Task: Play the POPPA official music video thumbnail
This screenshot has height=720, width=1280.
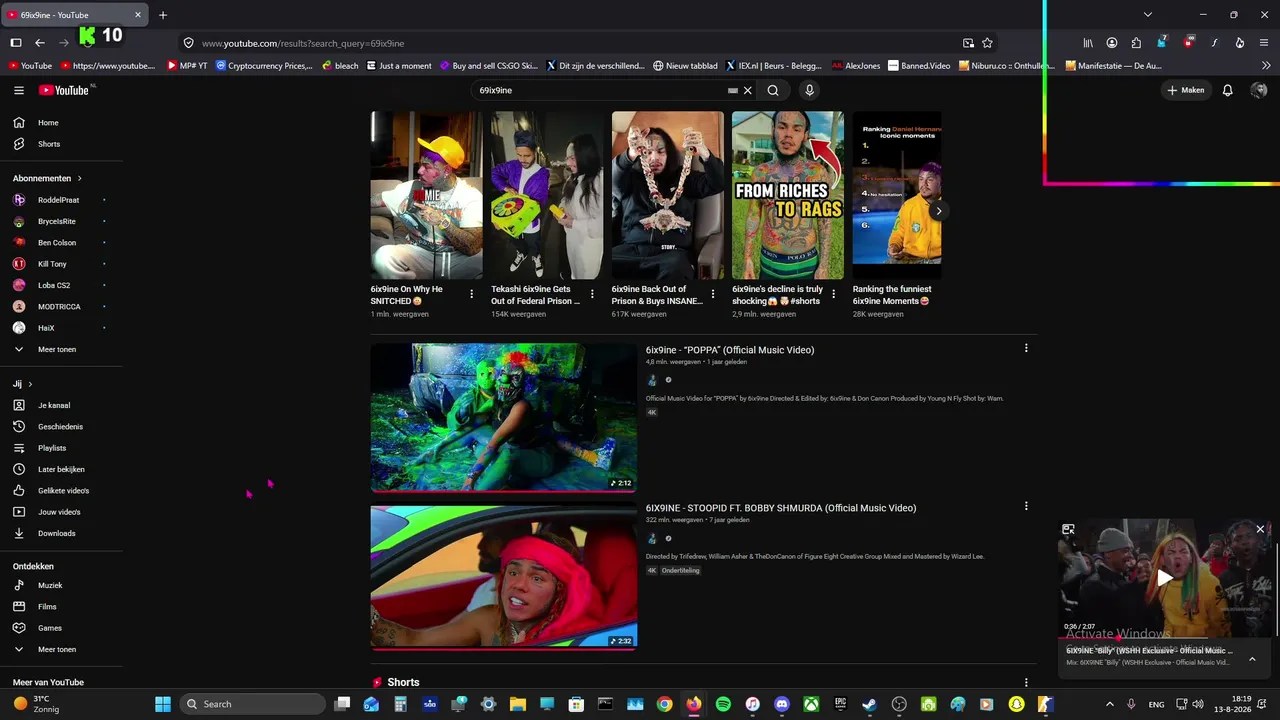Action: [x=503, y=417]
